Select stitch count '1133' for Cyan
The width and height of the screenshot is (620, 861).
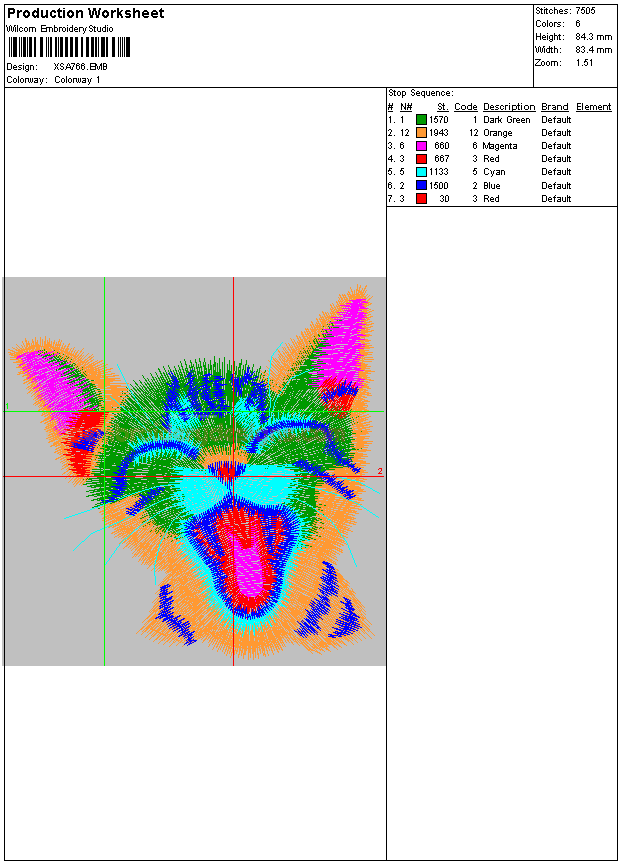point(439,172)
